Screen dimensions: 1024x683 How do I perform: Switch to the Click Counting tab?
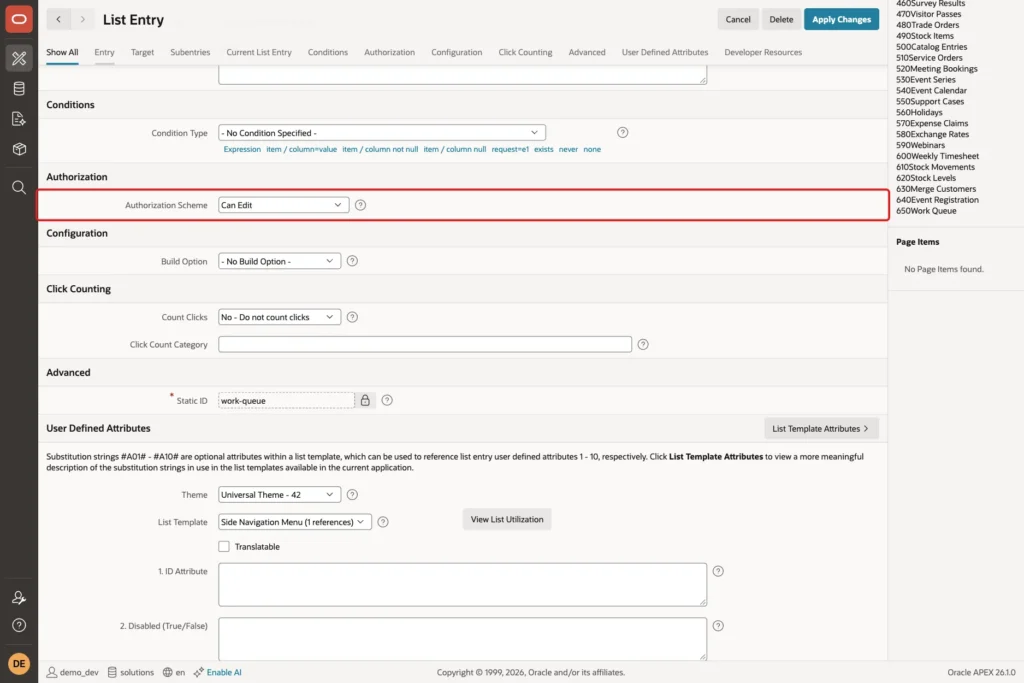click(525, 52)
